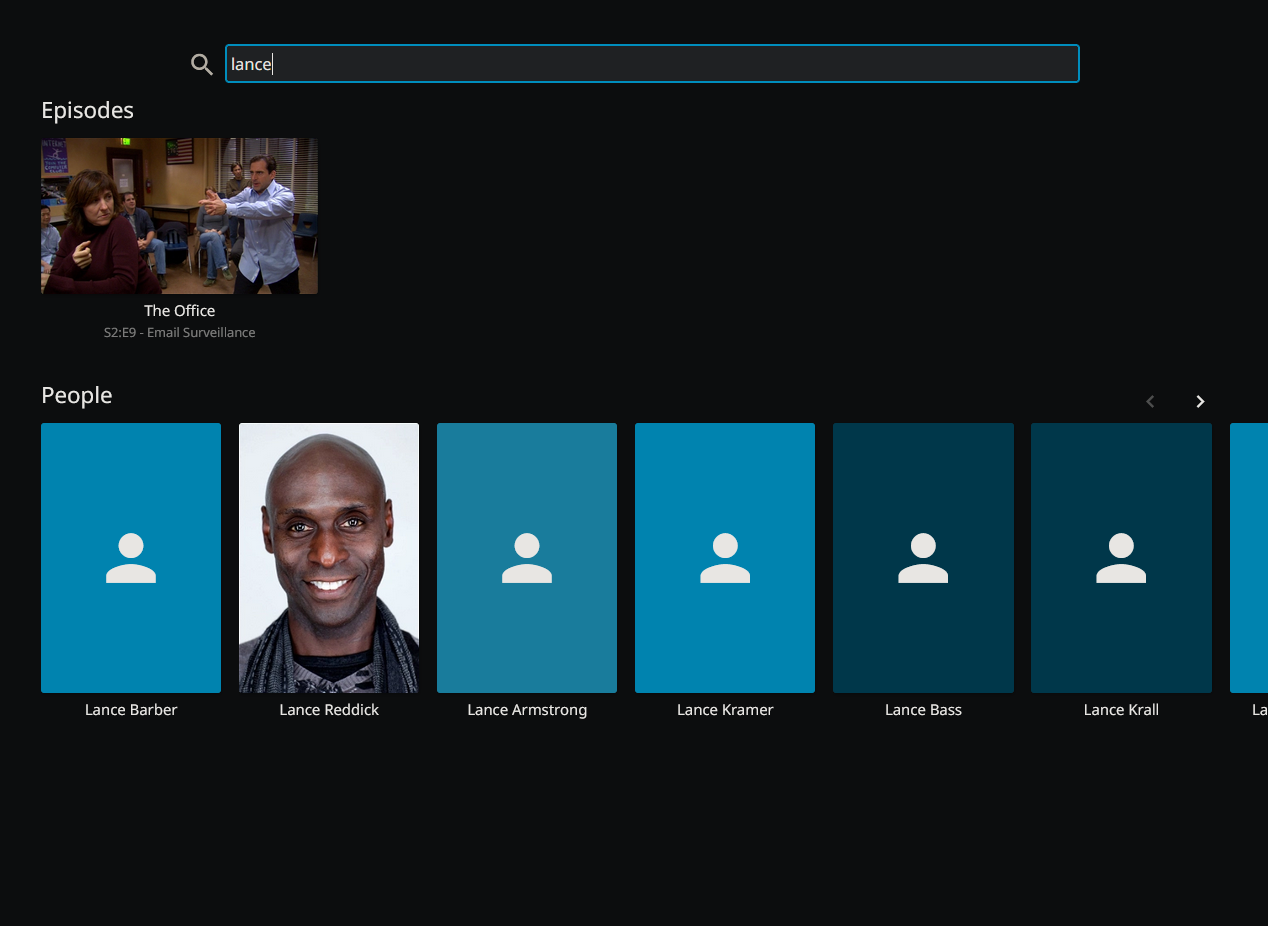Open Lance Reddick's portrait photo

coord(329,558)
